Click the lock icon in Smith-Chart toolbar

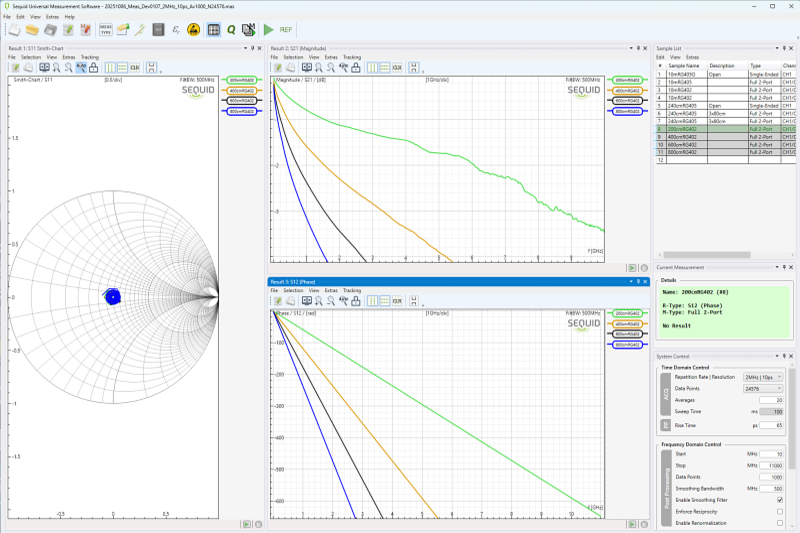pyautogui.click(x=94, y=68)
